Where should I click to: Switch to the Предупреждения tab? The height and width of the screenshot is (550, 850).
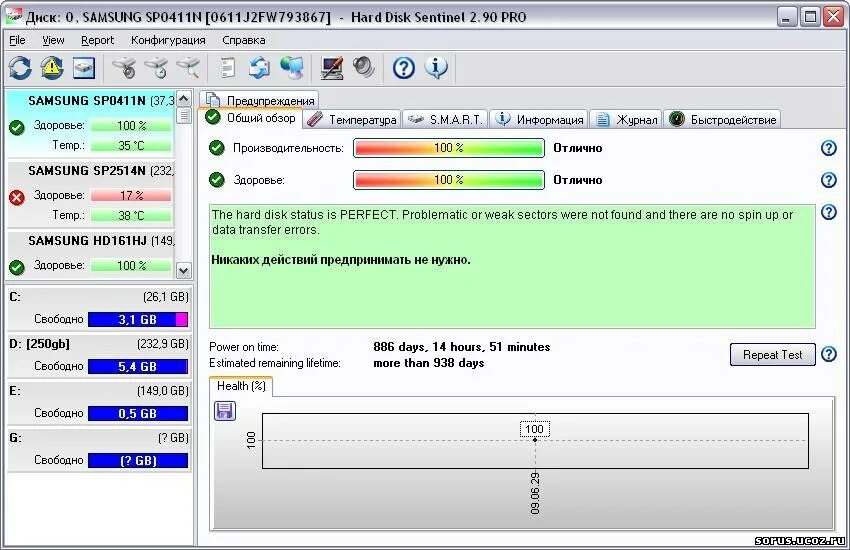click(x=259, y=100)
